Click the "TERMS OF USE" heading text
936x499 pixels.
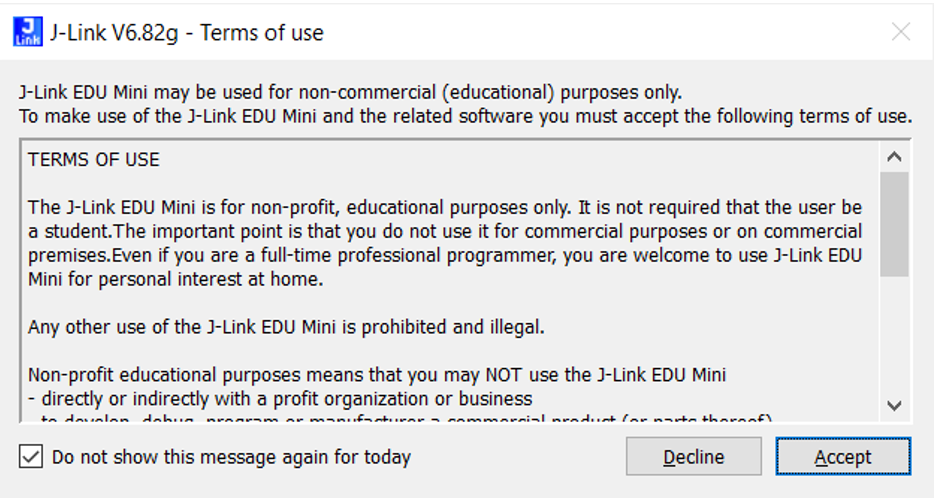94,160
